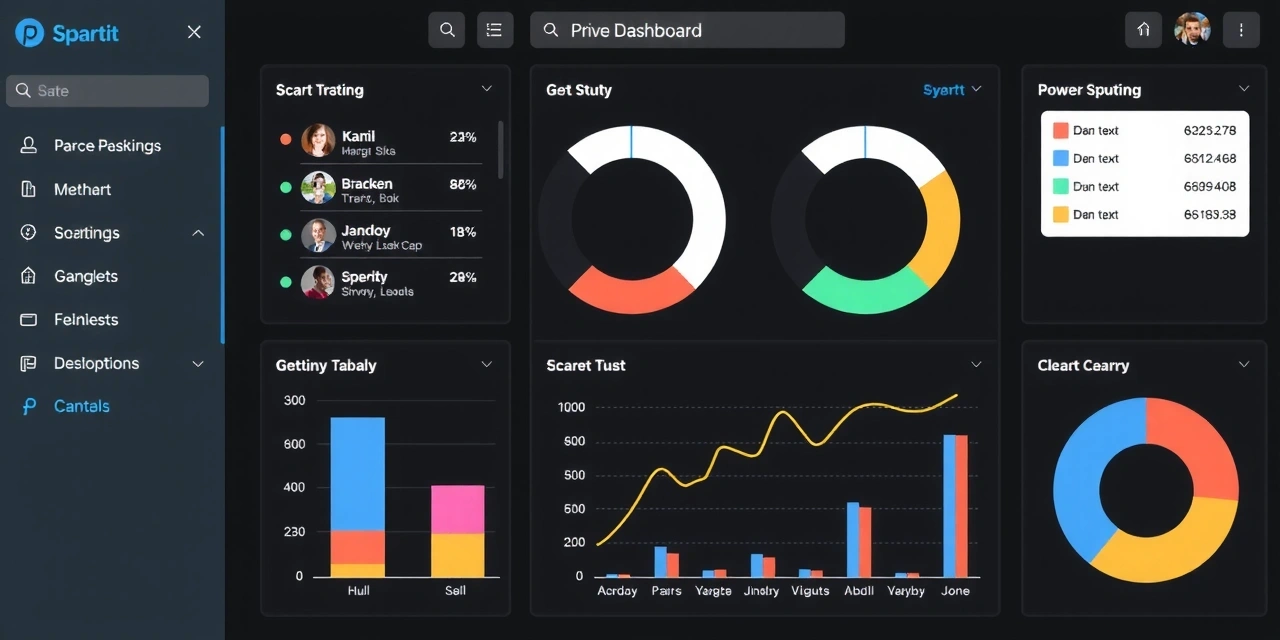Click the list icon next to top search

494,29
